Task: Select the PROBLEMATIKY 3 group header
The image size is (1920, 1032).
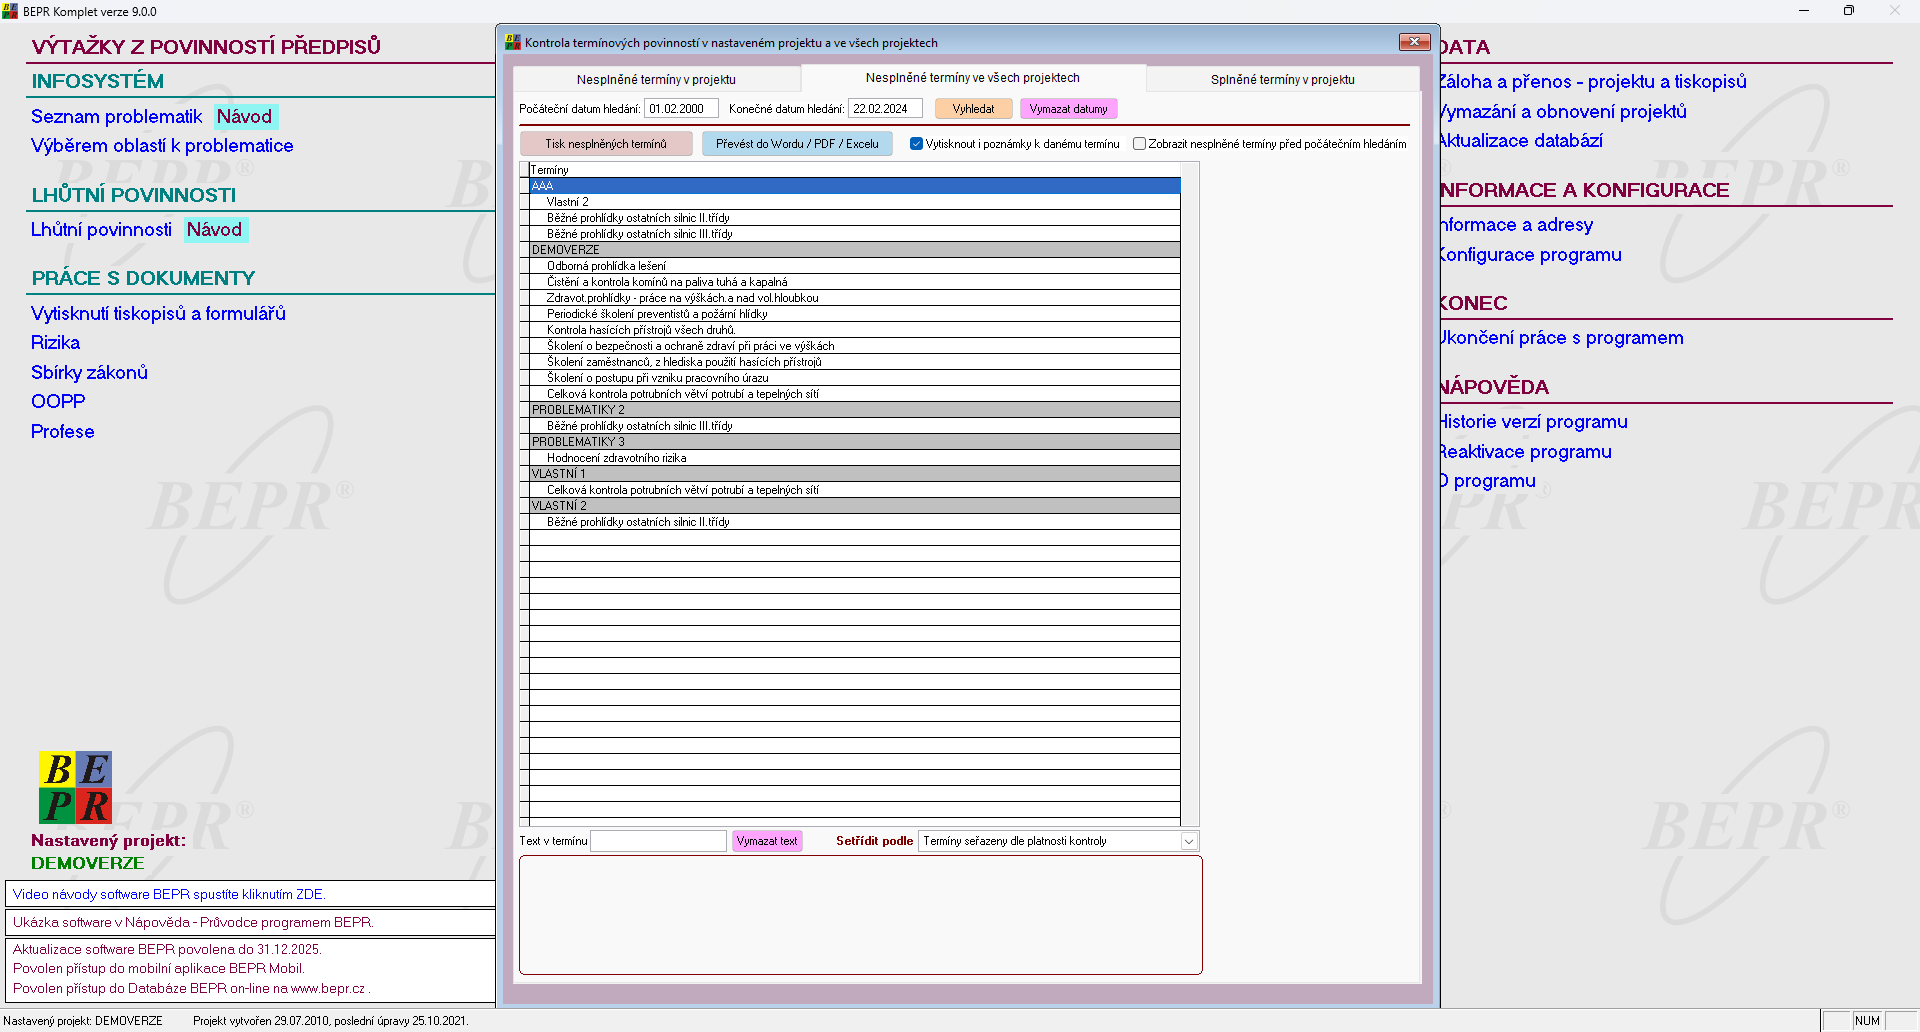Action: [x=855, y=442]
